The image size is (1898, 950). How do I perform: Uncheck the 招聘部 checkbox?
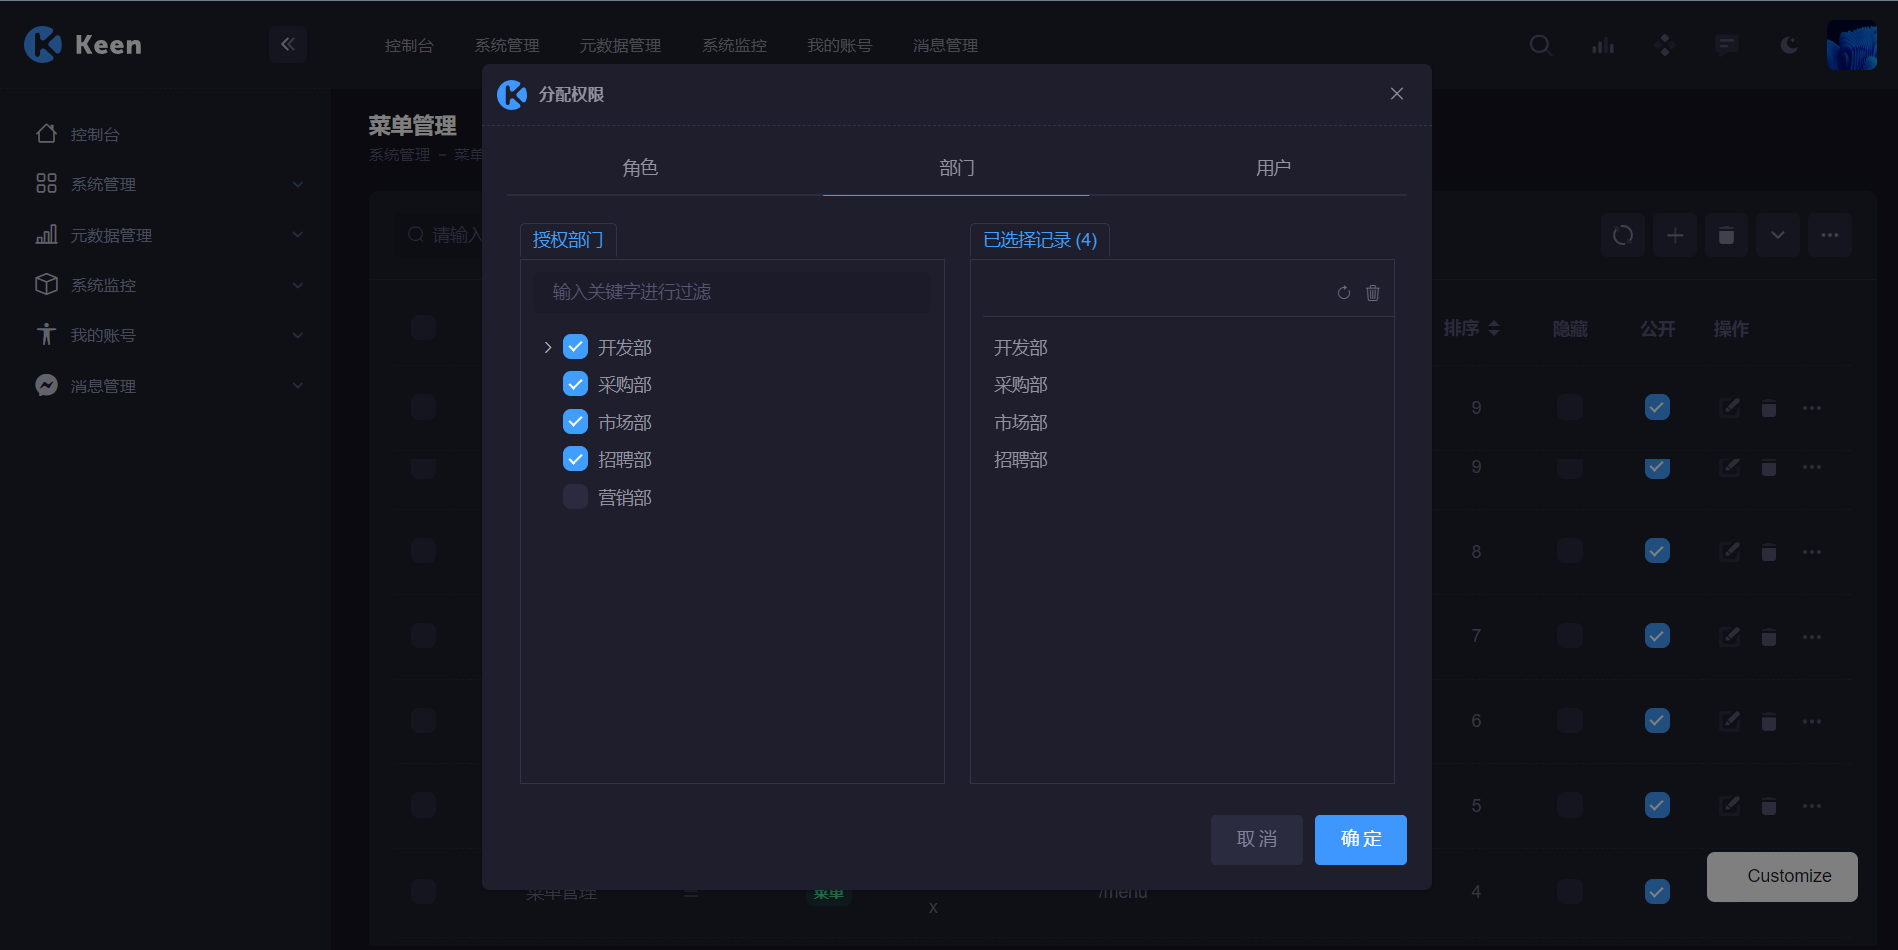click(x=575, y=459)
